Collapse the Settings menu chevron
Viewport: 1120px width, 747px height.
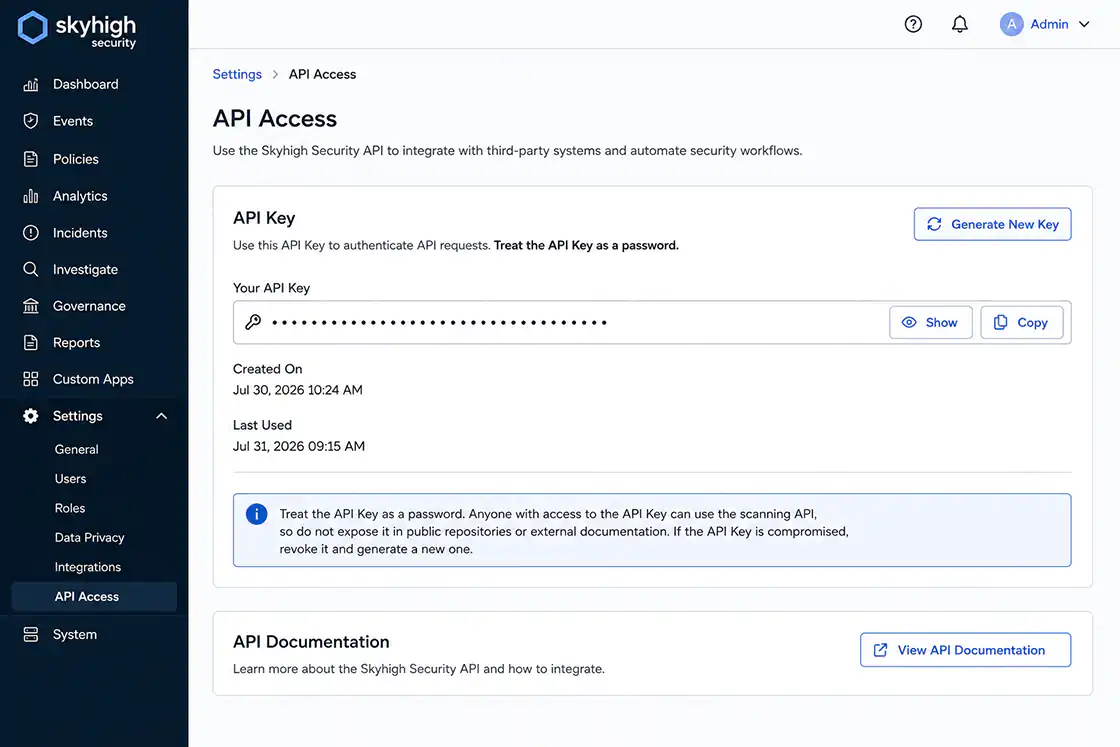(161, 416)
